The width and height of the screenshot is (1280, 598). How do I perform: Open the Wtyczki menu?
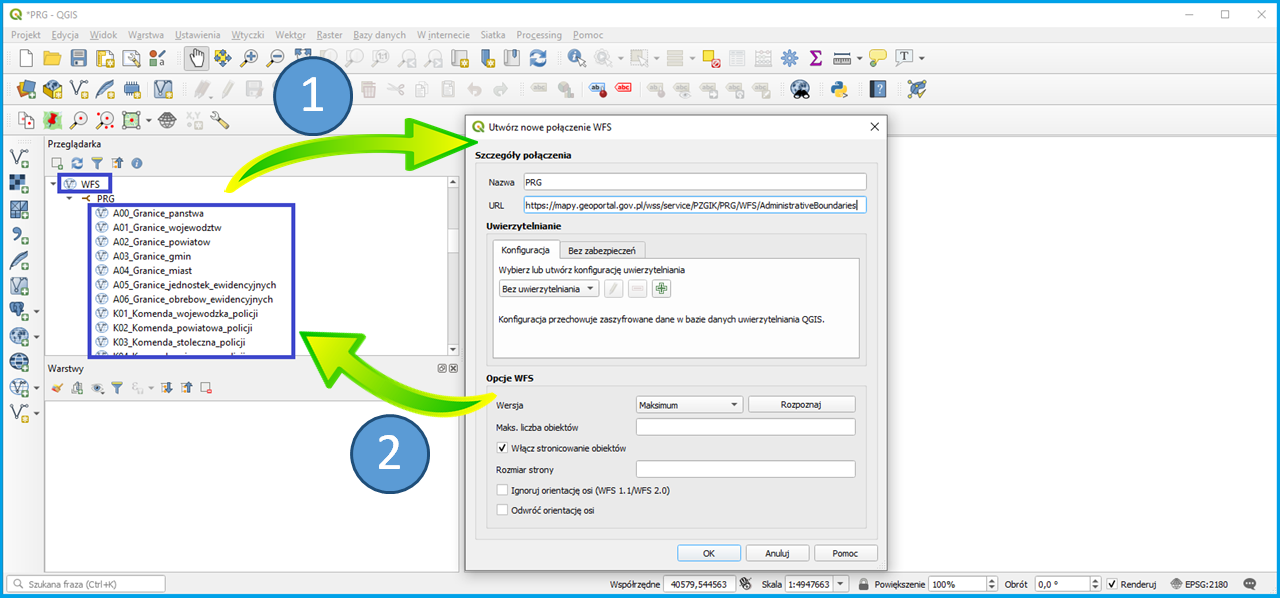[248, 35]
